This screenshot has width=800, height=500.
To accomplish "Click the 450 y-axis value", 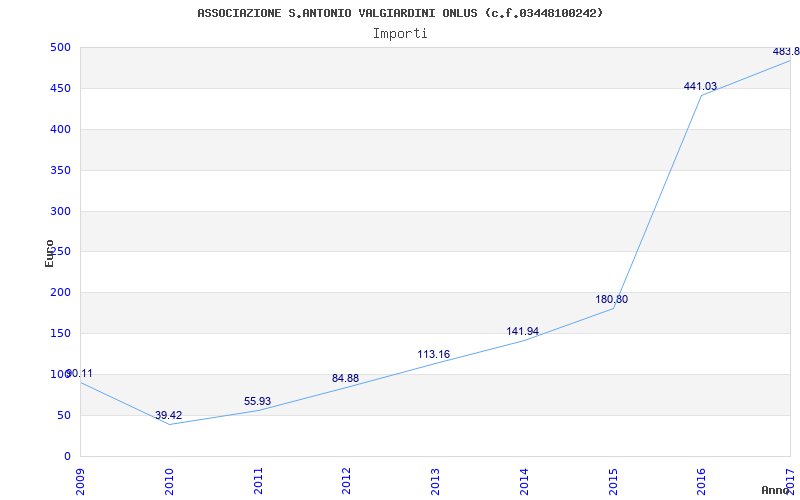I will pyautogui.click(x=59, y=88).
